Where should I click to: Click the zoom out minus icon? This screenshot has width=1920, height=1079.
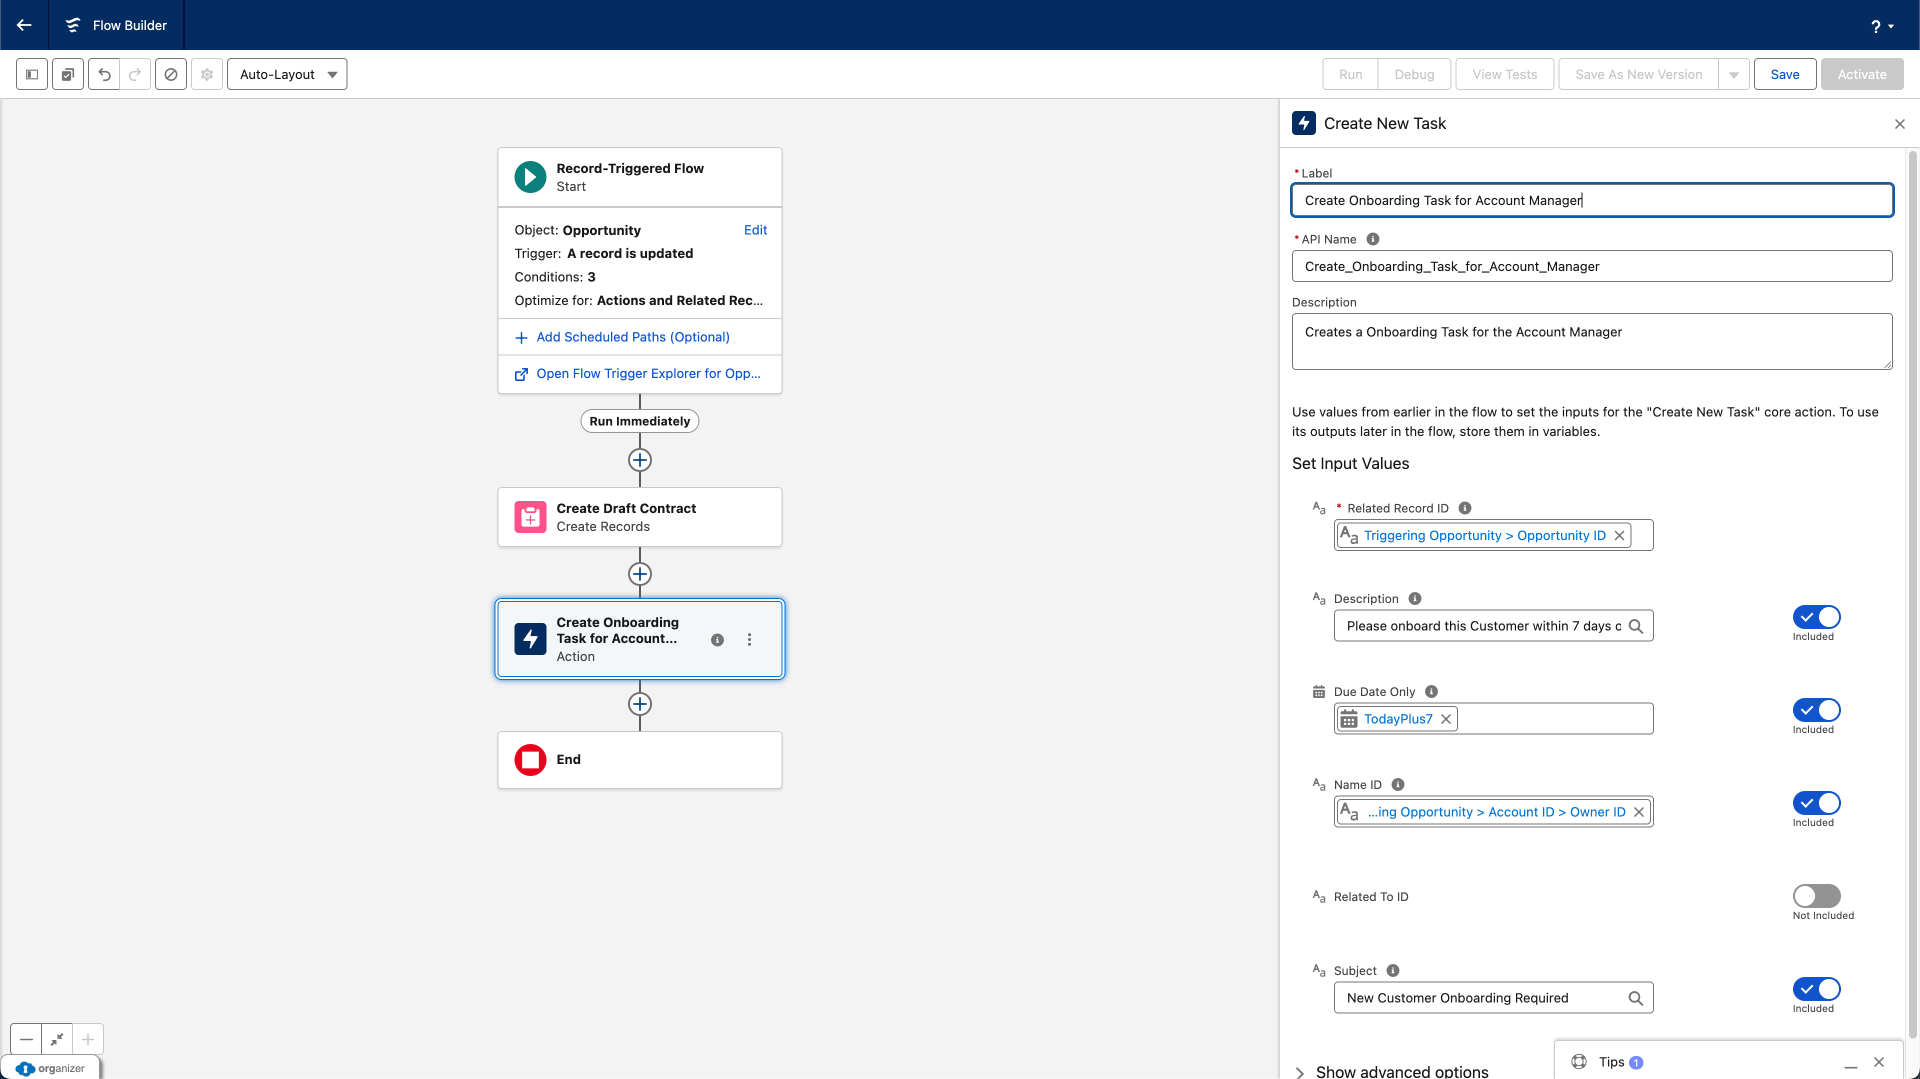click(x=27, y=1039)
